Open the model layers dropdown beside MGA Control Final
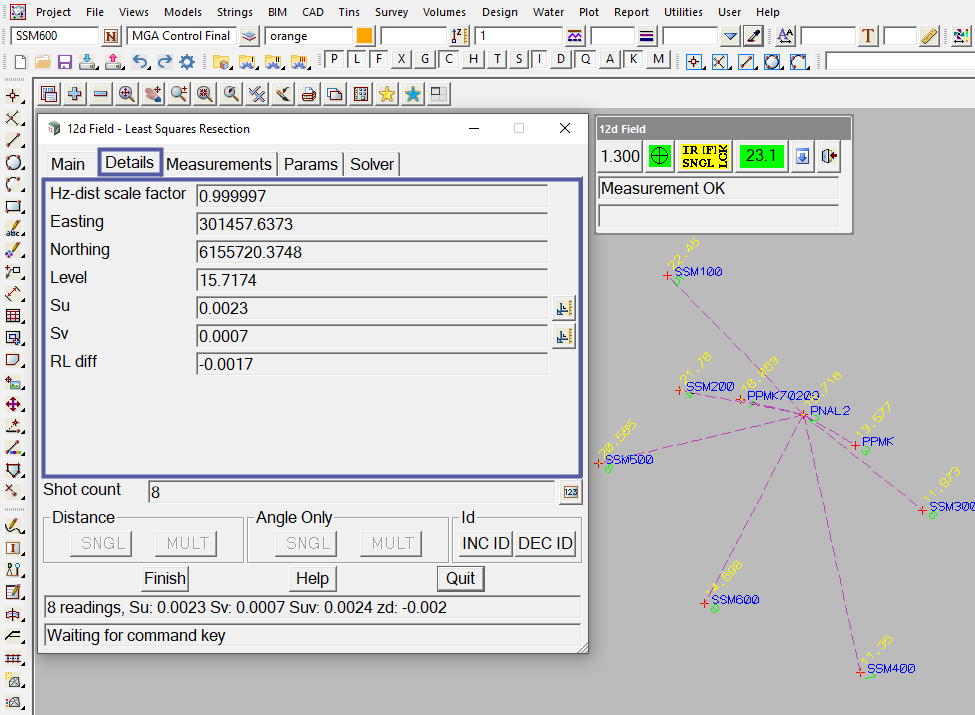 coord(249,36)
